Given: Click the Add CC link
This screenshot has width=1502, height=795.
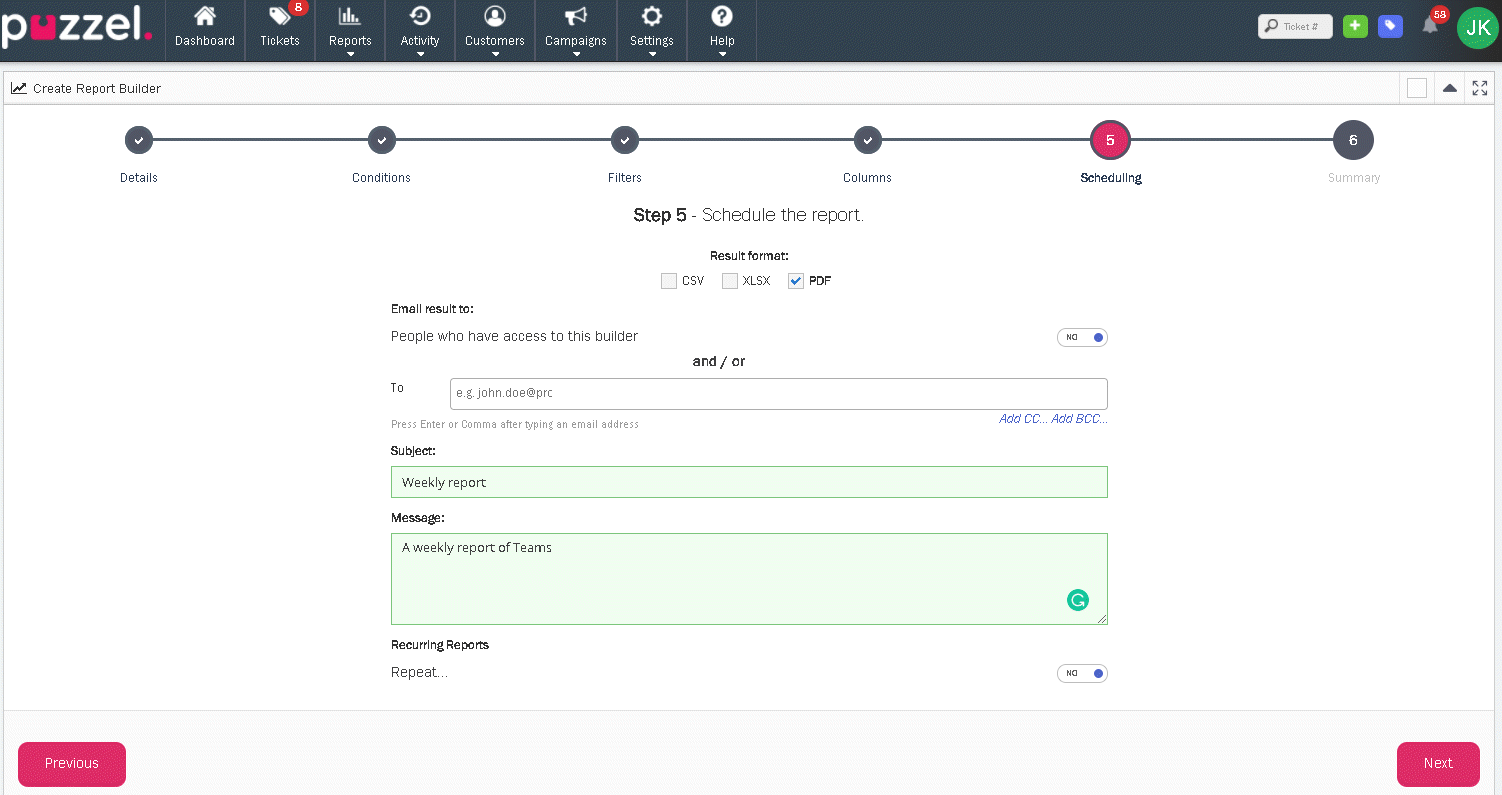Looking at the screenshot, I should 1022,419.
